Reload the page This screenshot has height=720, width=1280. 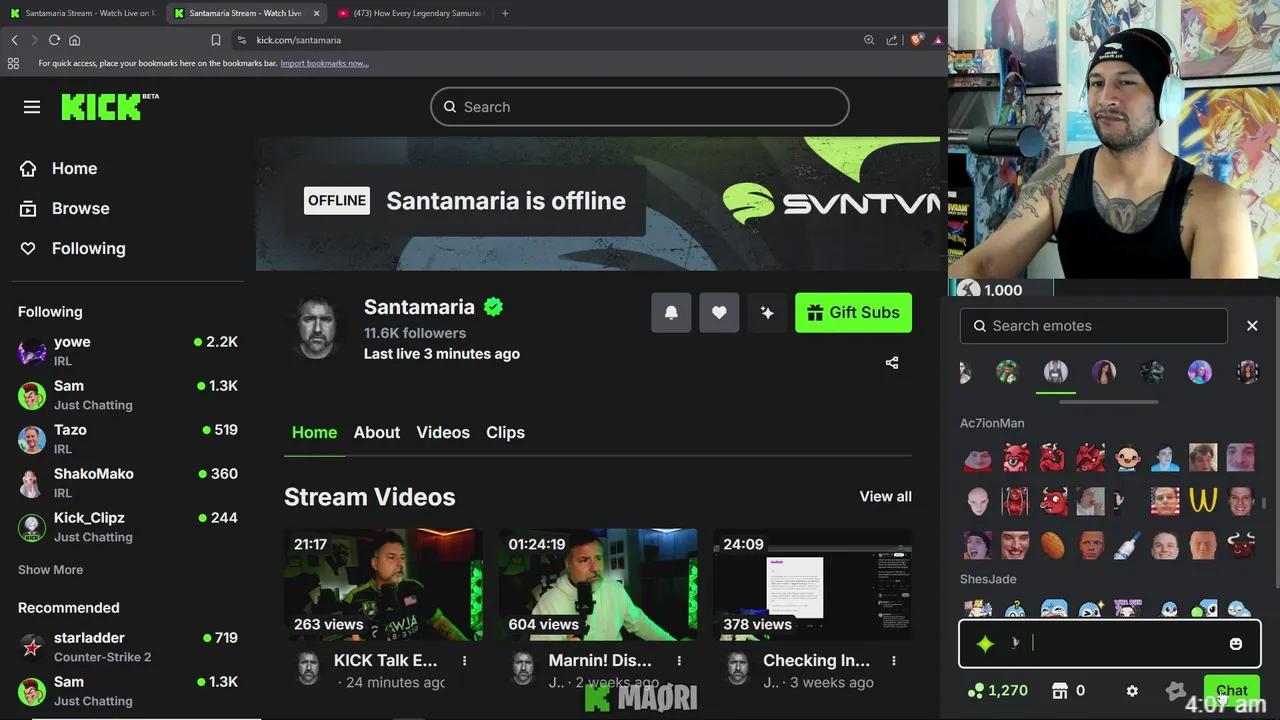coord(54,40)
